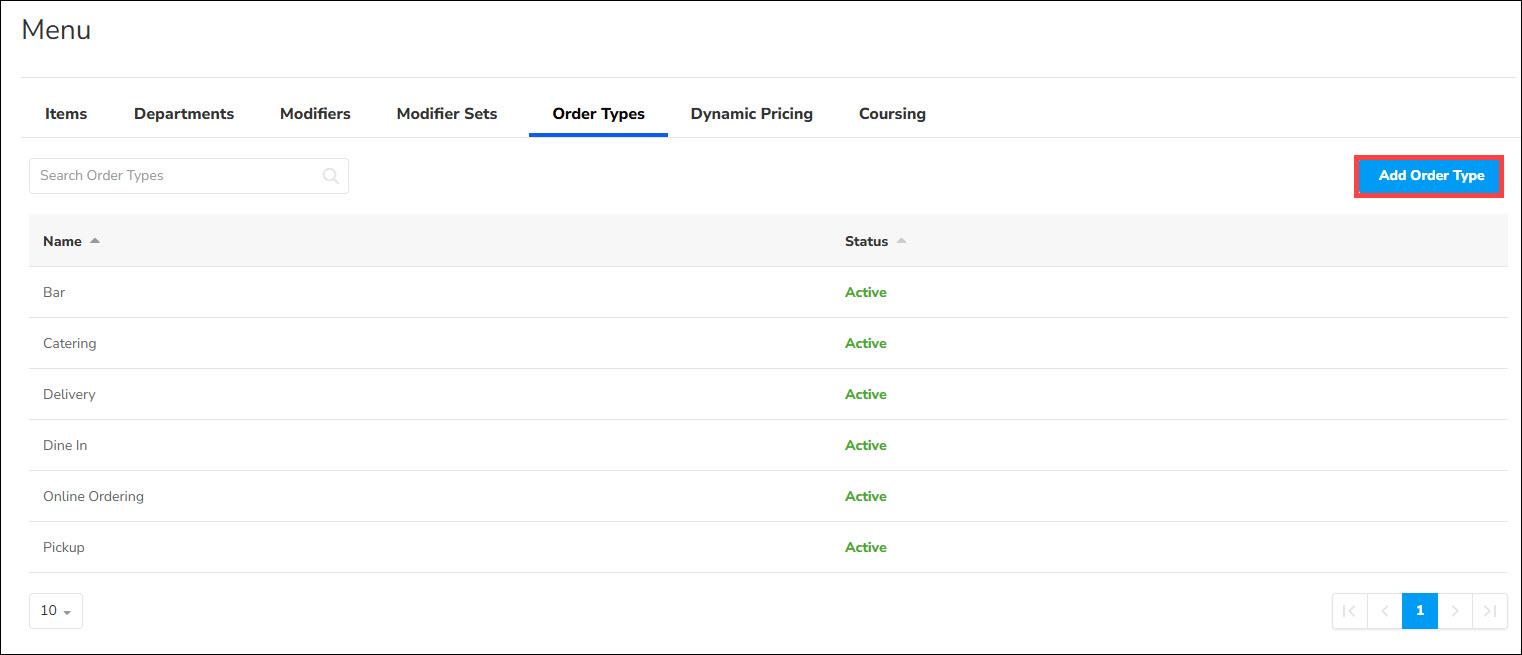Go to first page arrow

1349,611
